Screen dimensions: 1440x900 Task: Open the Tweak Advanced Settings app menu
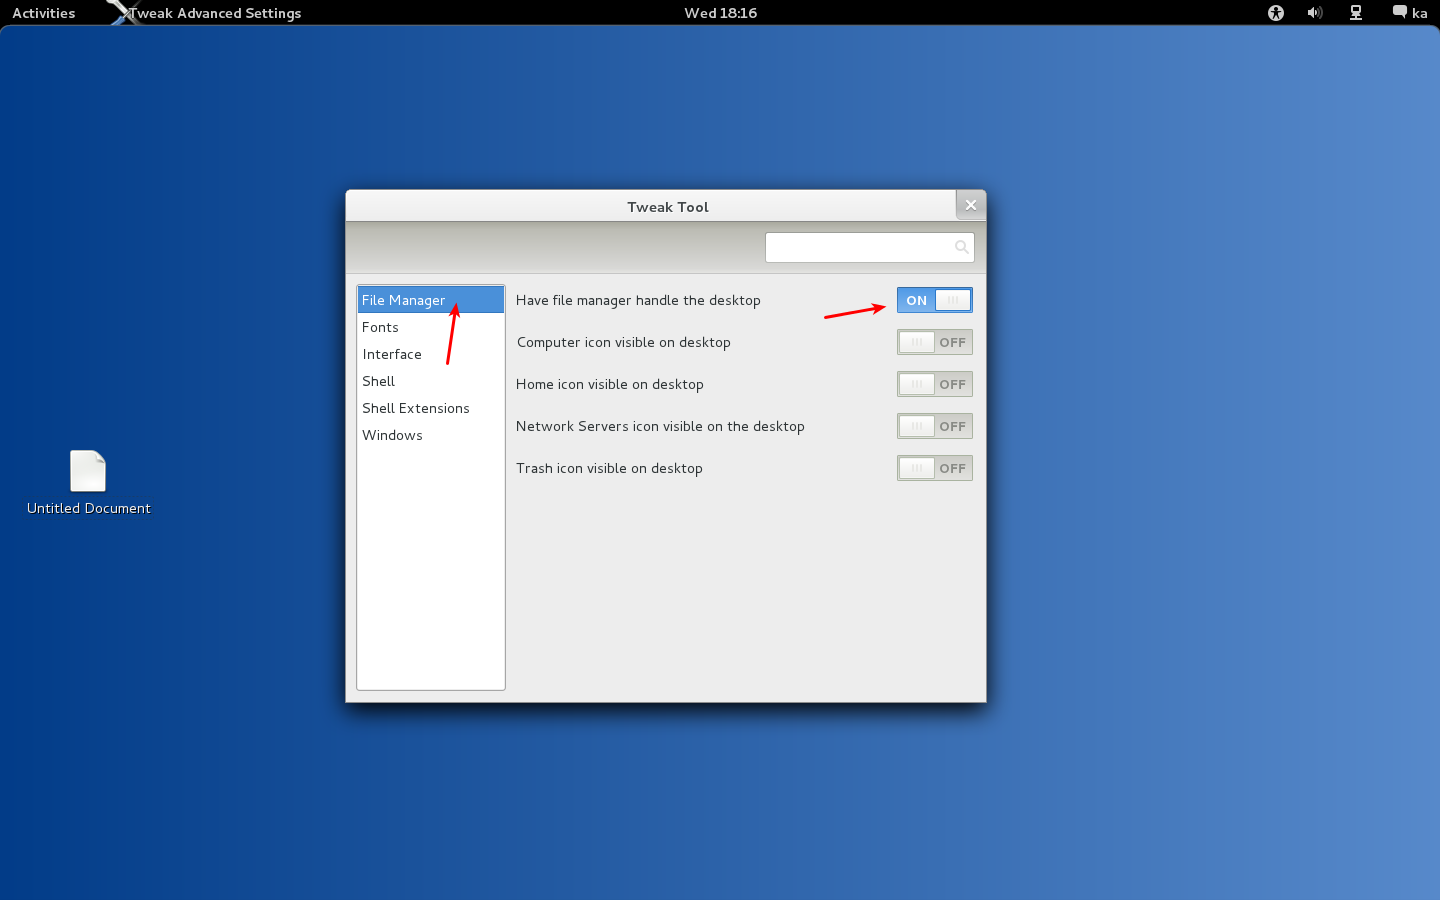pyautogui.click(x=215, y=13)
